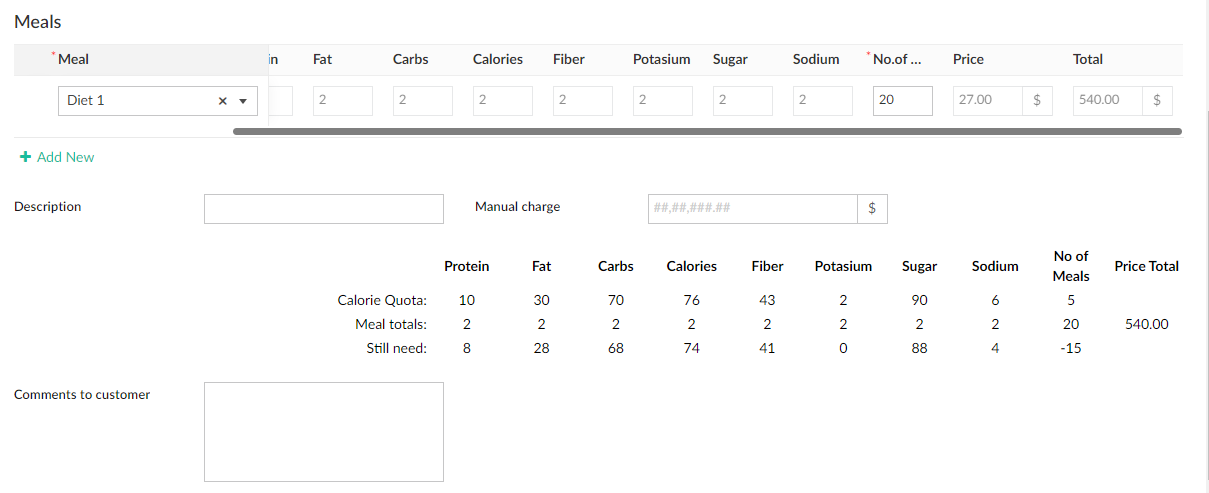Click the Manual charge amount field
This screenshot has height=493, width=1209.
pyautogui.click(x=752, y=208)
